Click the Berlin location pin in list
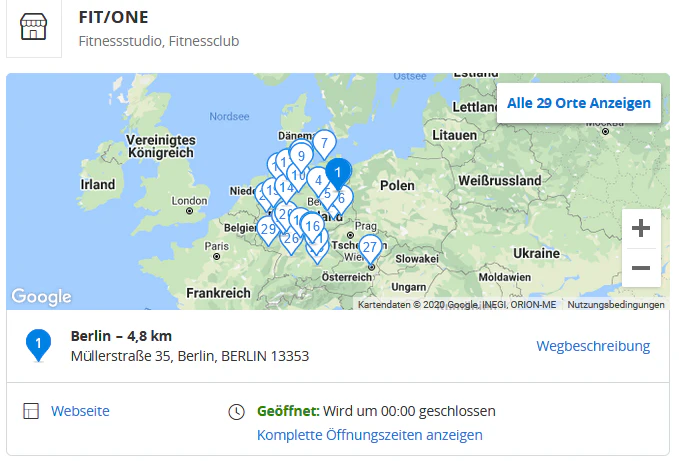Image resolution: width=679 pixels, height=461 pixels. click(x=38, y=345)
